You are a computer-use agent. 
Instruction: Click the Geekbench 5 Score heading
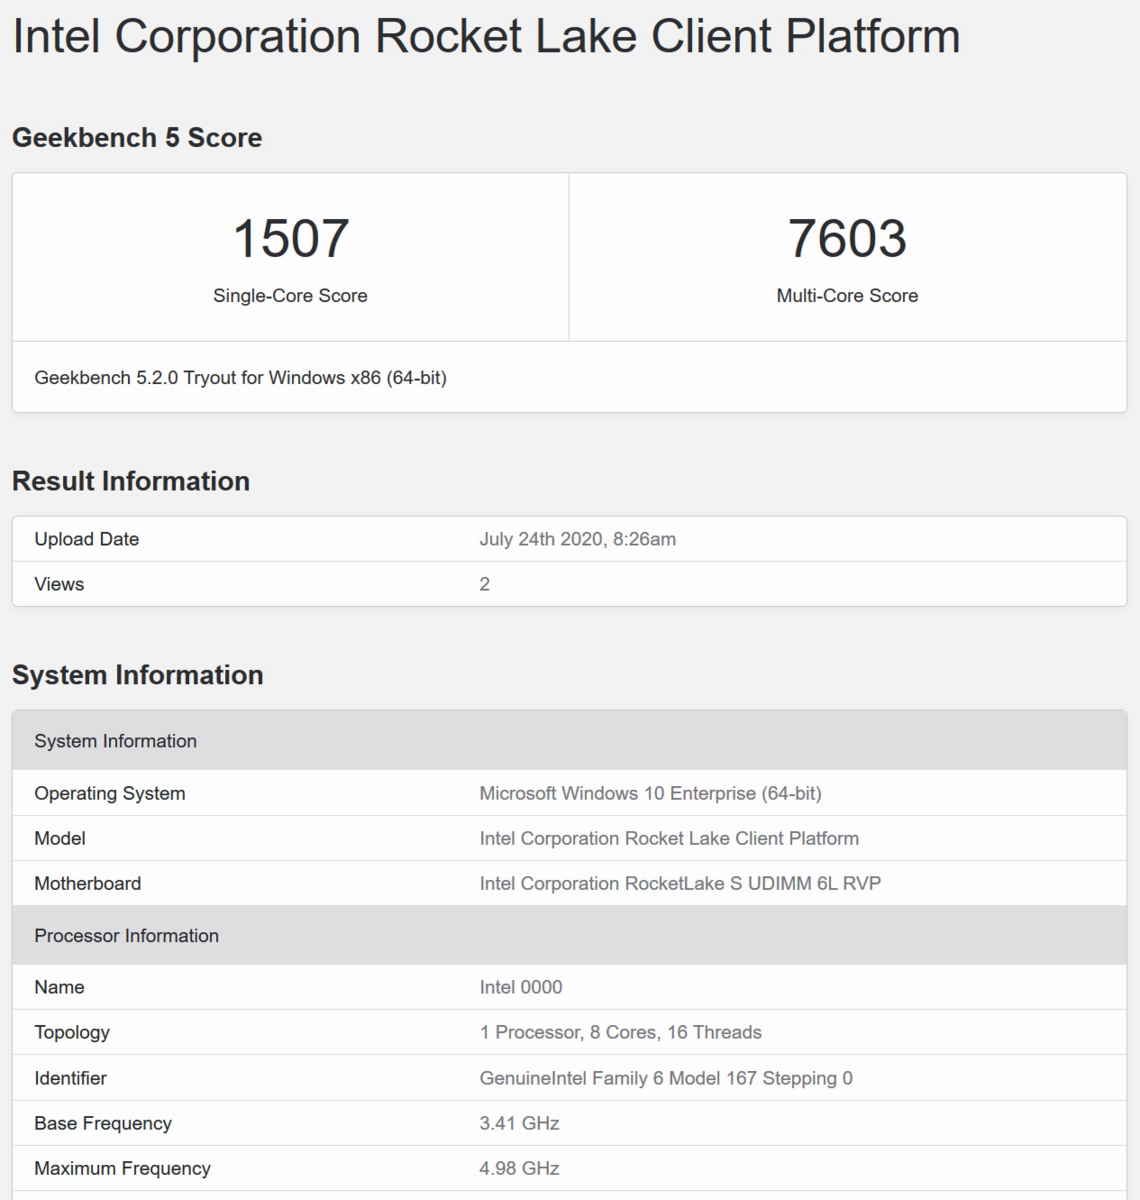pyautogui.click(x=137, y=138)
